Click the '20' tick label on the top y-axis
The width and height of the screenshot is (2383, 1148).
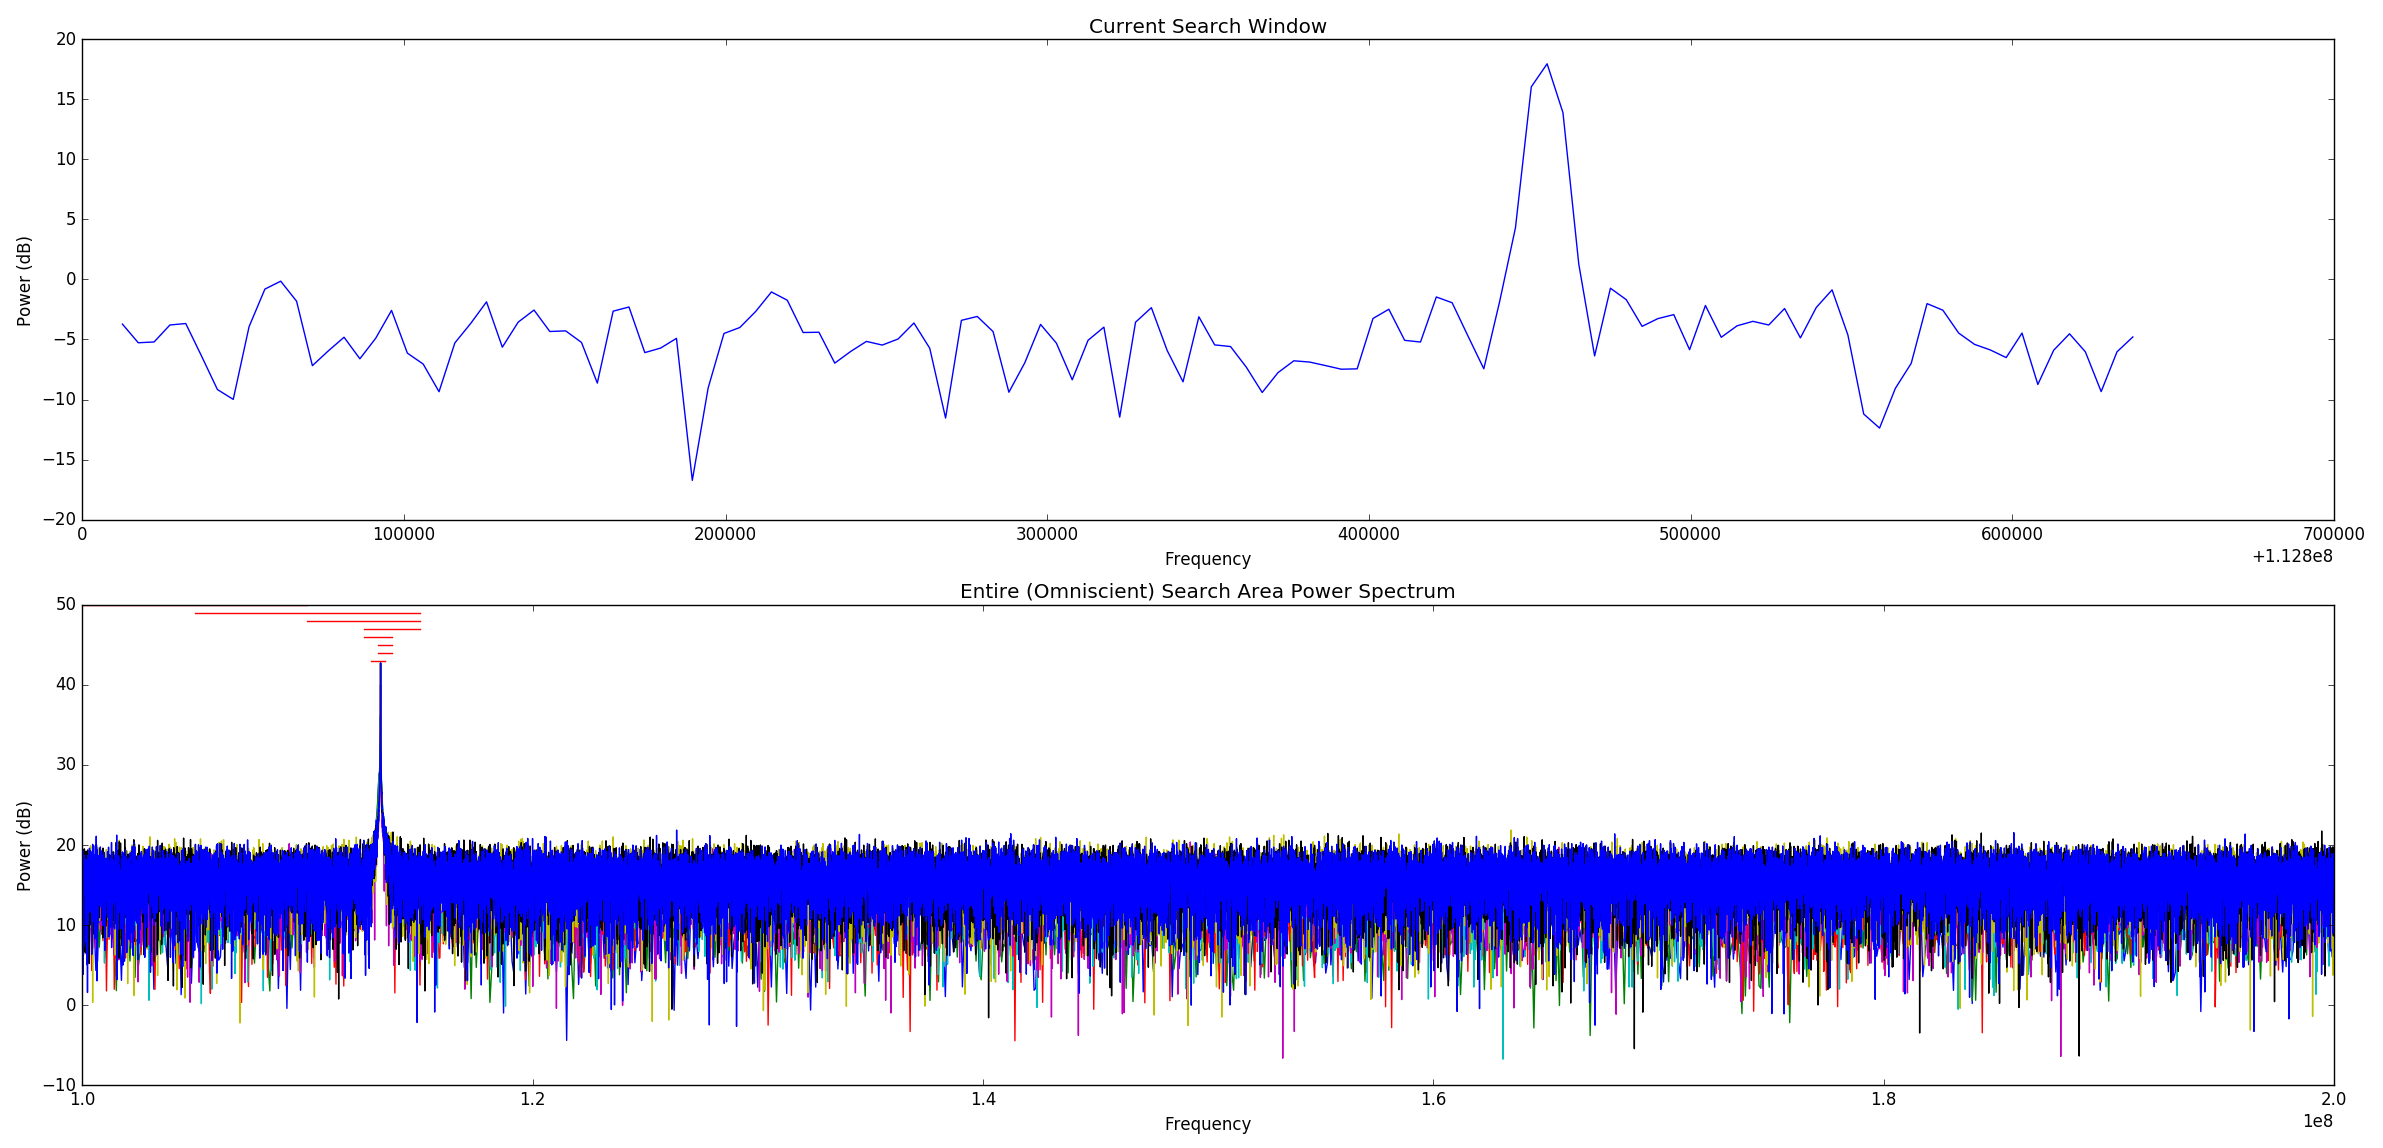pos(66,40)
